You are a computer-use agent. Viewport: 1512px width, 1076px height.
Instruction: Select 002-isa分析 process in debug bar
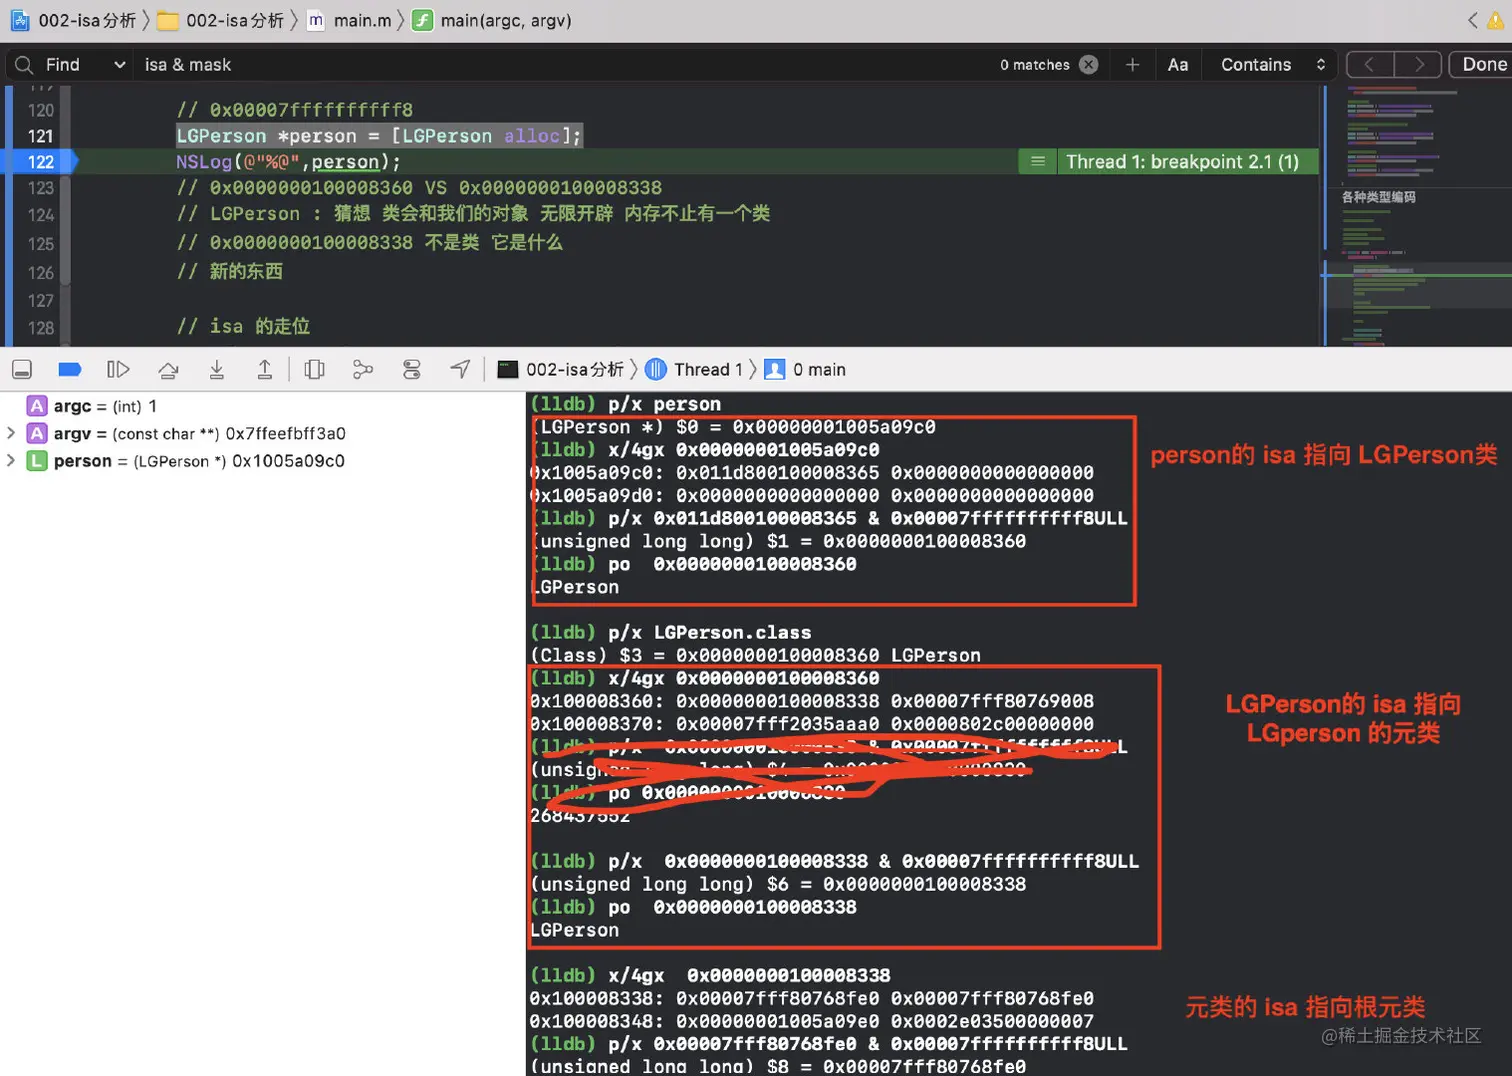click(561, 370)
